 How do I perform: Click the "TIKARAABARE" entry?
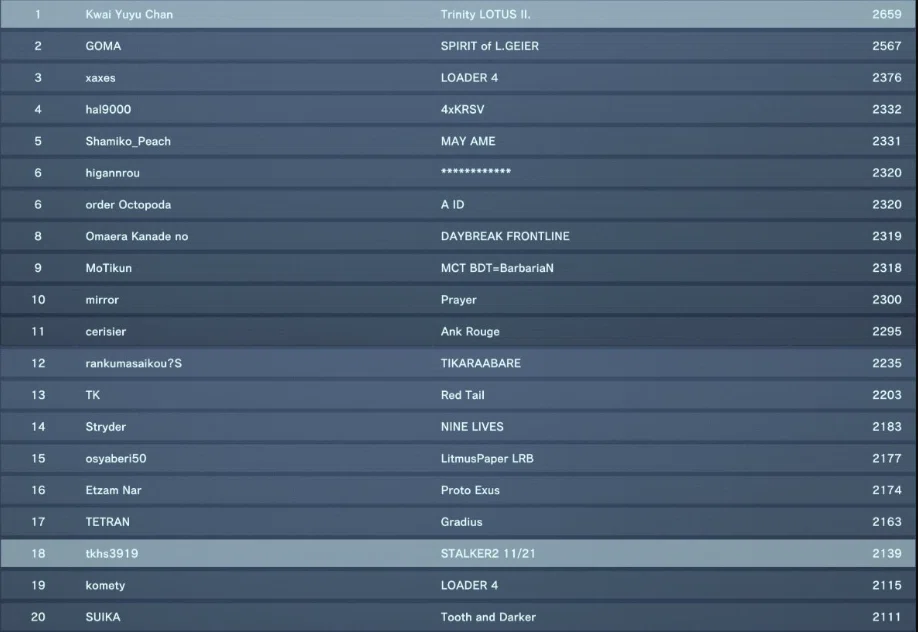coord(481,363)
